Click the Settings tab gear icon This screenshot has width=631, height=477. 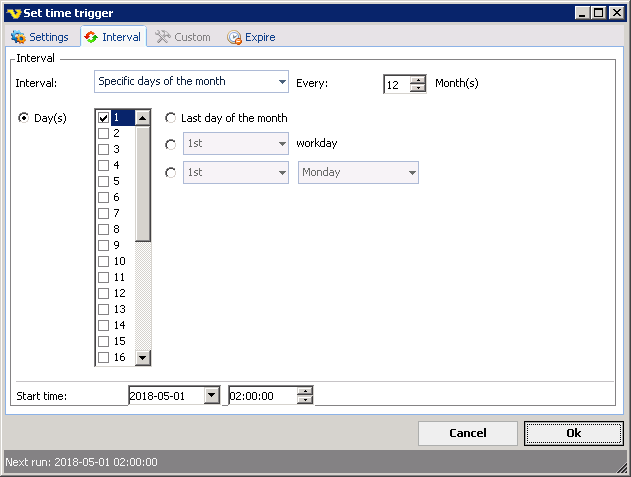pyautogui.click(x=17, y=37)
